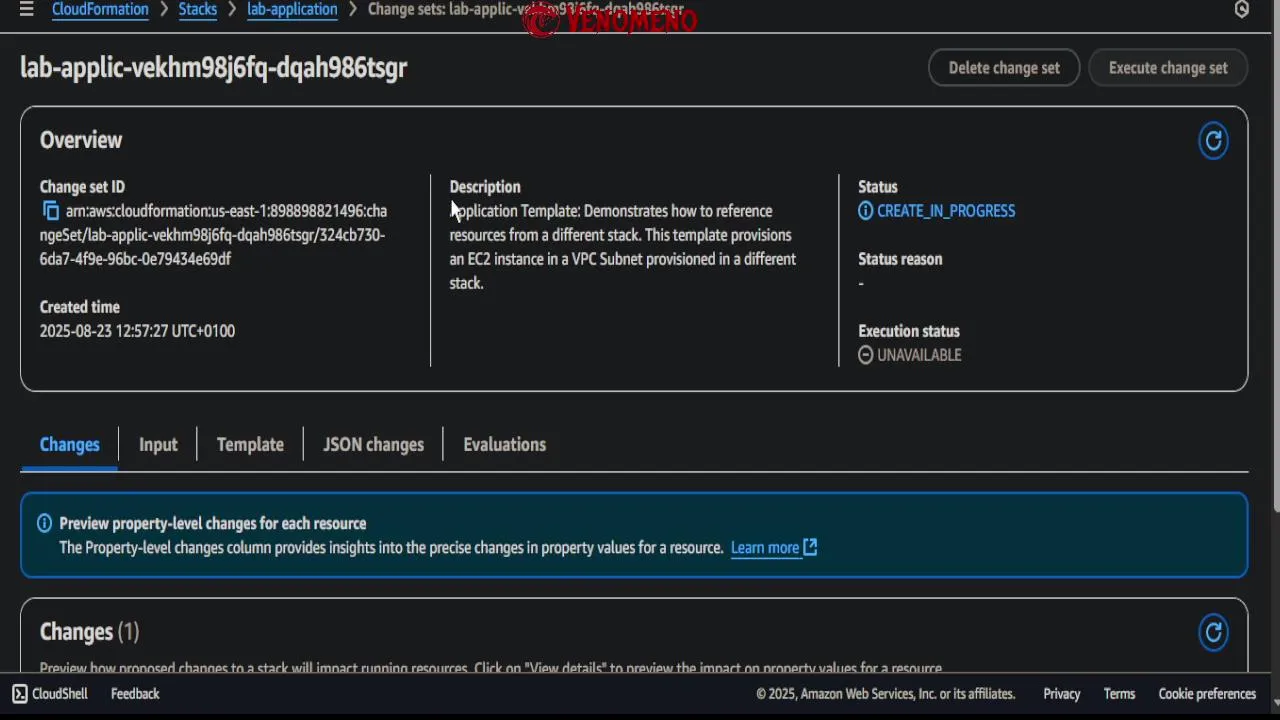Viewport: 1280px width, 720px height.
Task: Open the lab-application breadcrumb link
Action: [x=292, y=9]
